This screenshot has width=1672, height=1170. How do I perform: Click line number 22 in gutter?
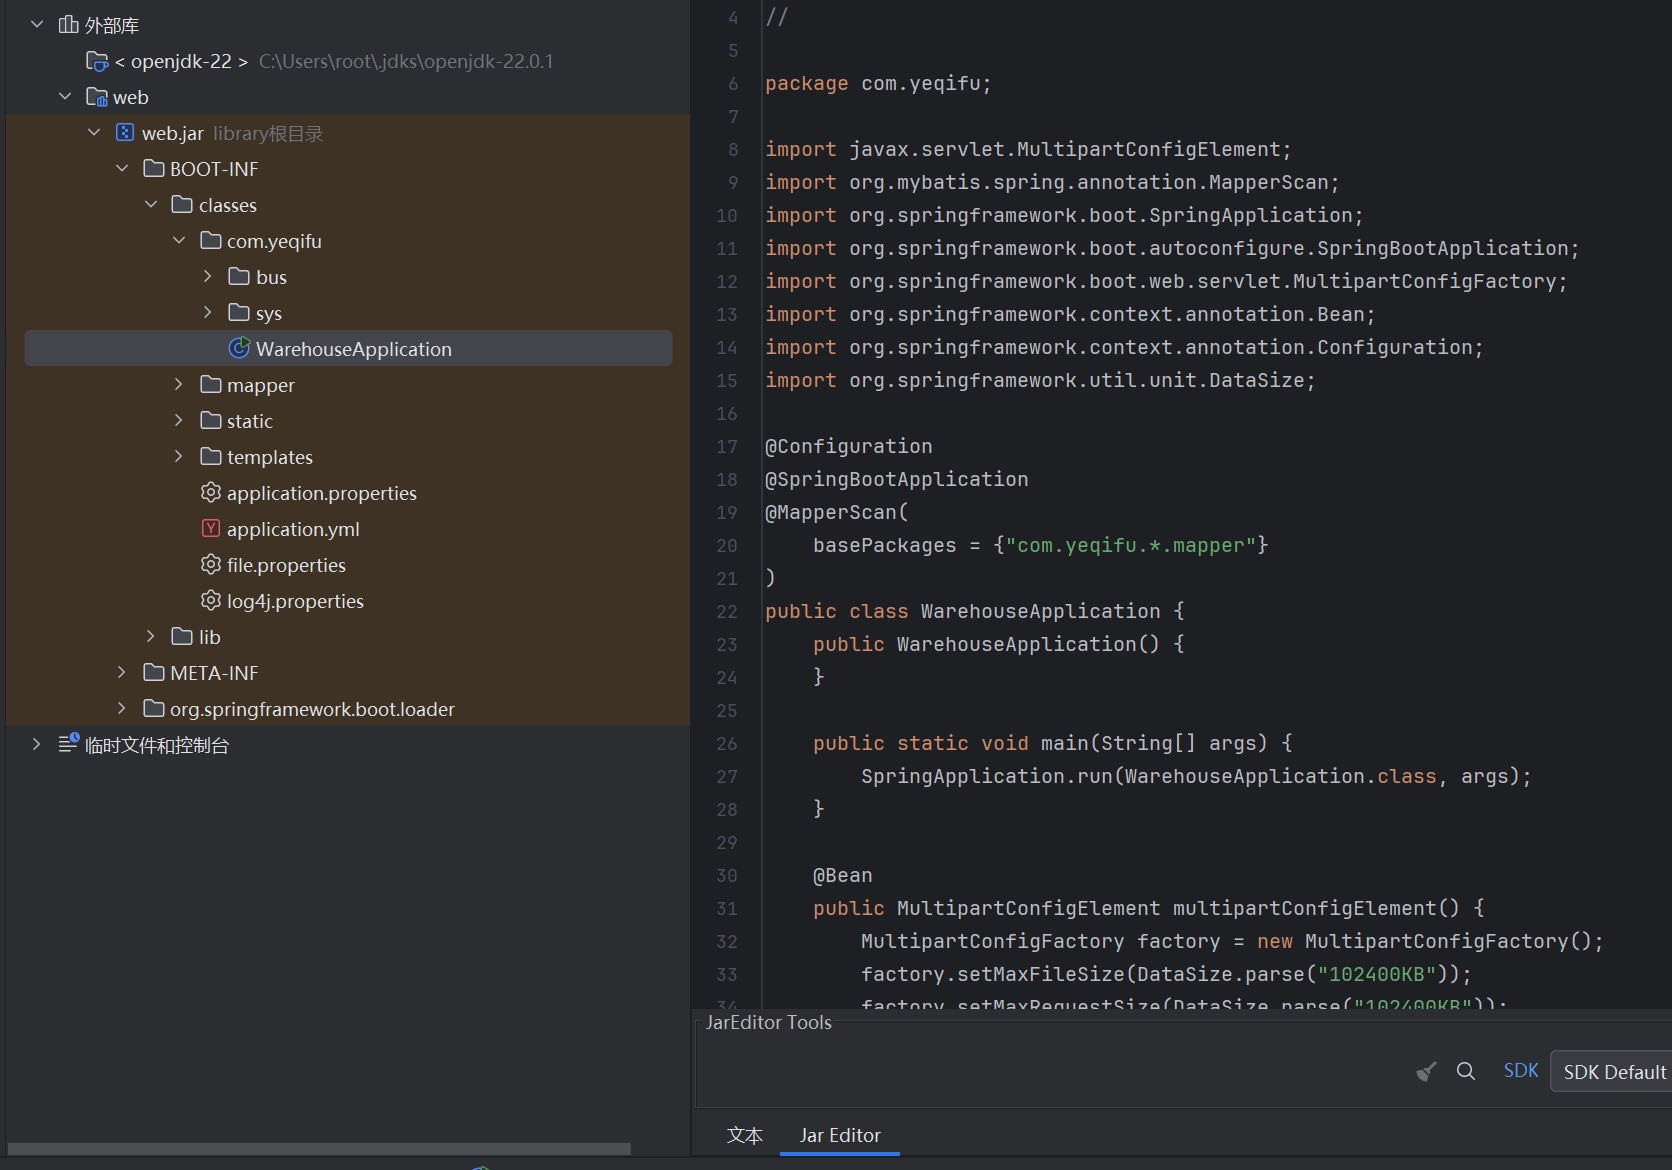tap(727, 611)
